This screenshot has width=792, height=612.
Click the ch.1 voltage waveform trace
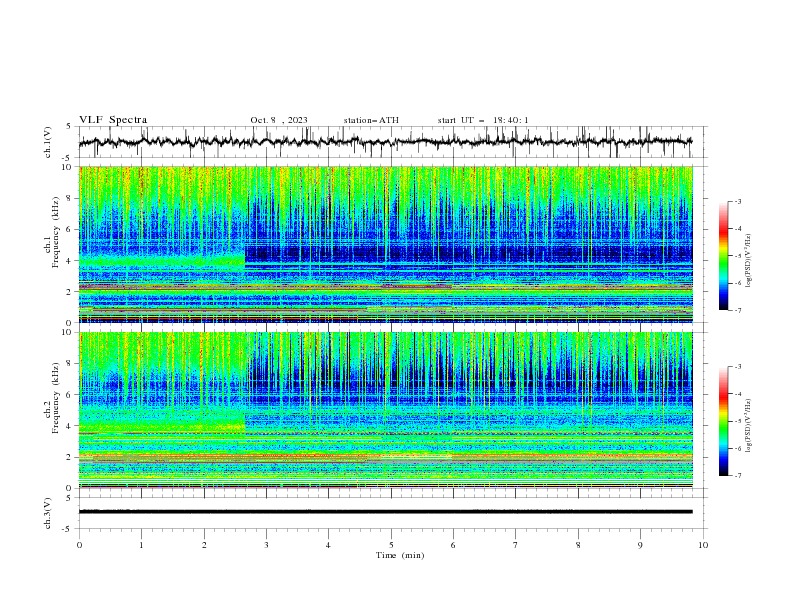click(x=386, y=142)
